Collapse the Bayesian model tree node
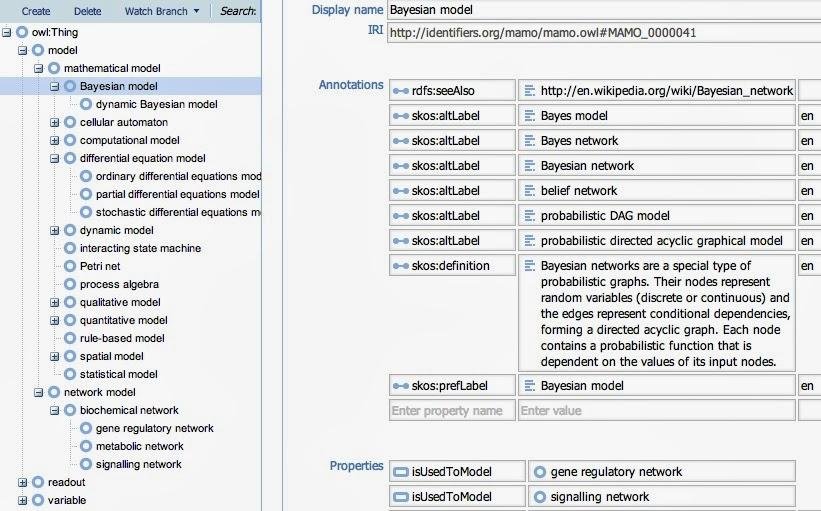This screenshot has width=821, height=511. (55, 86)
